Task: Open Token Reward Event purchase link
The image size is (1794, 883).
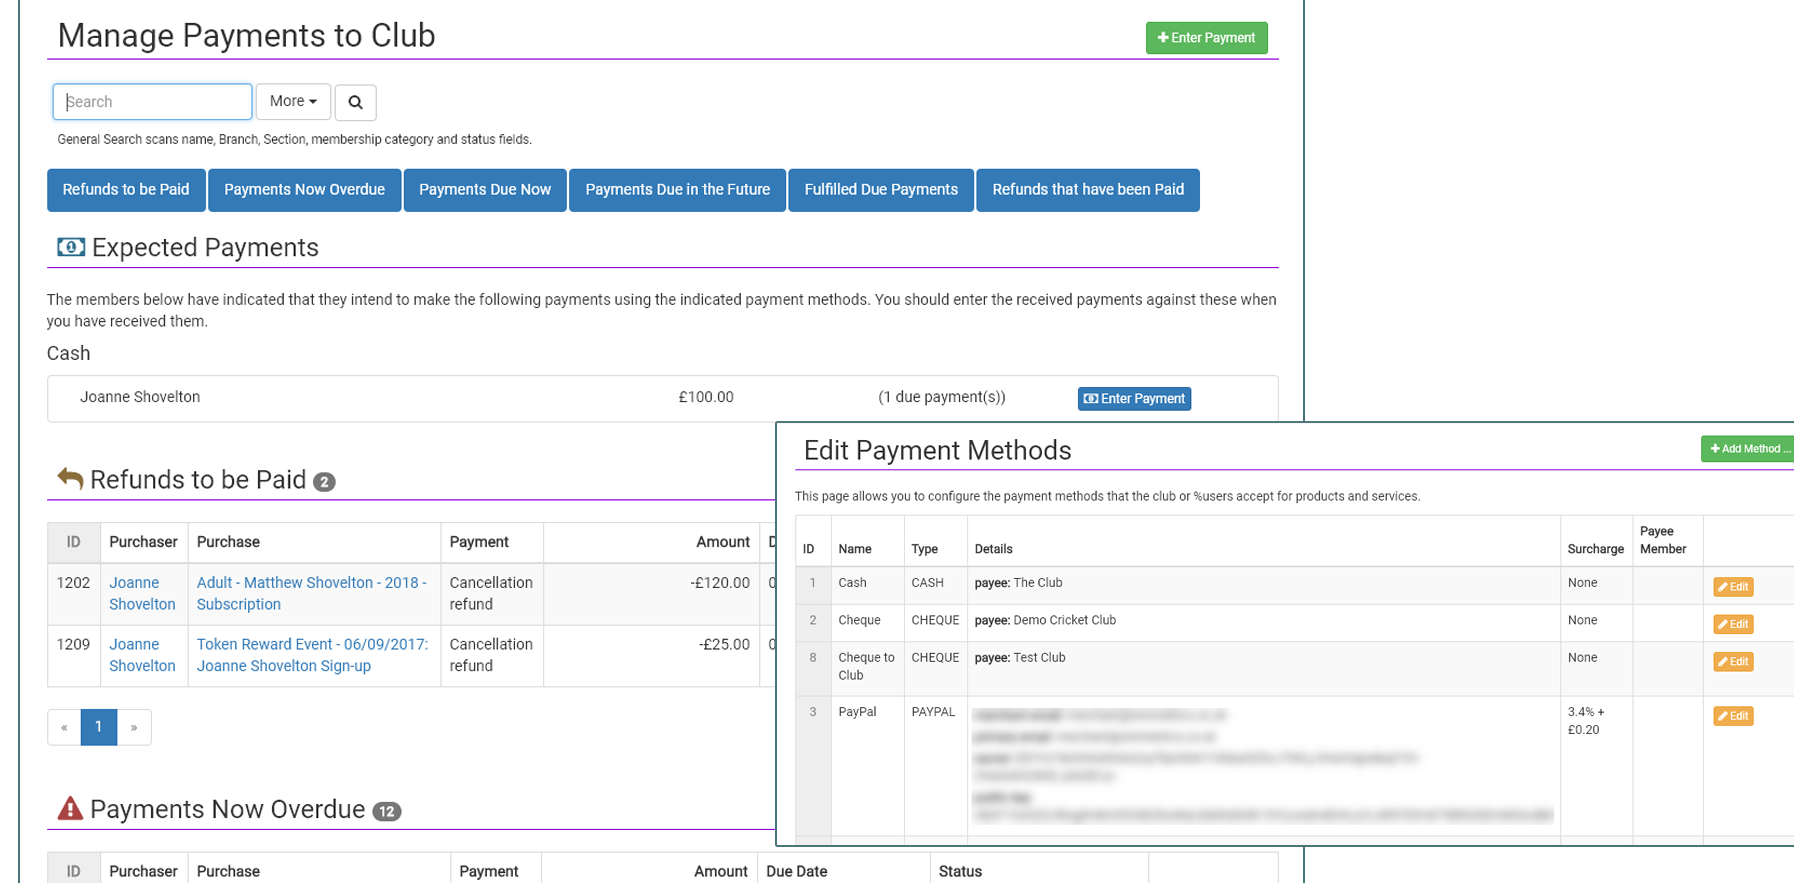Action: point(311,655)
